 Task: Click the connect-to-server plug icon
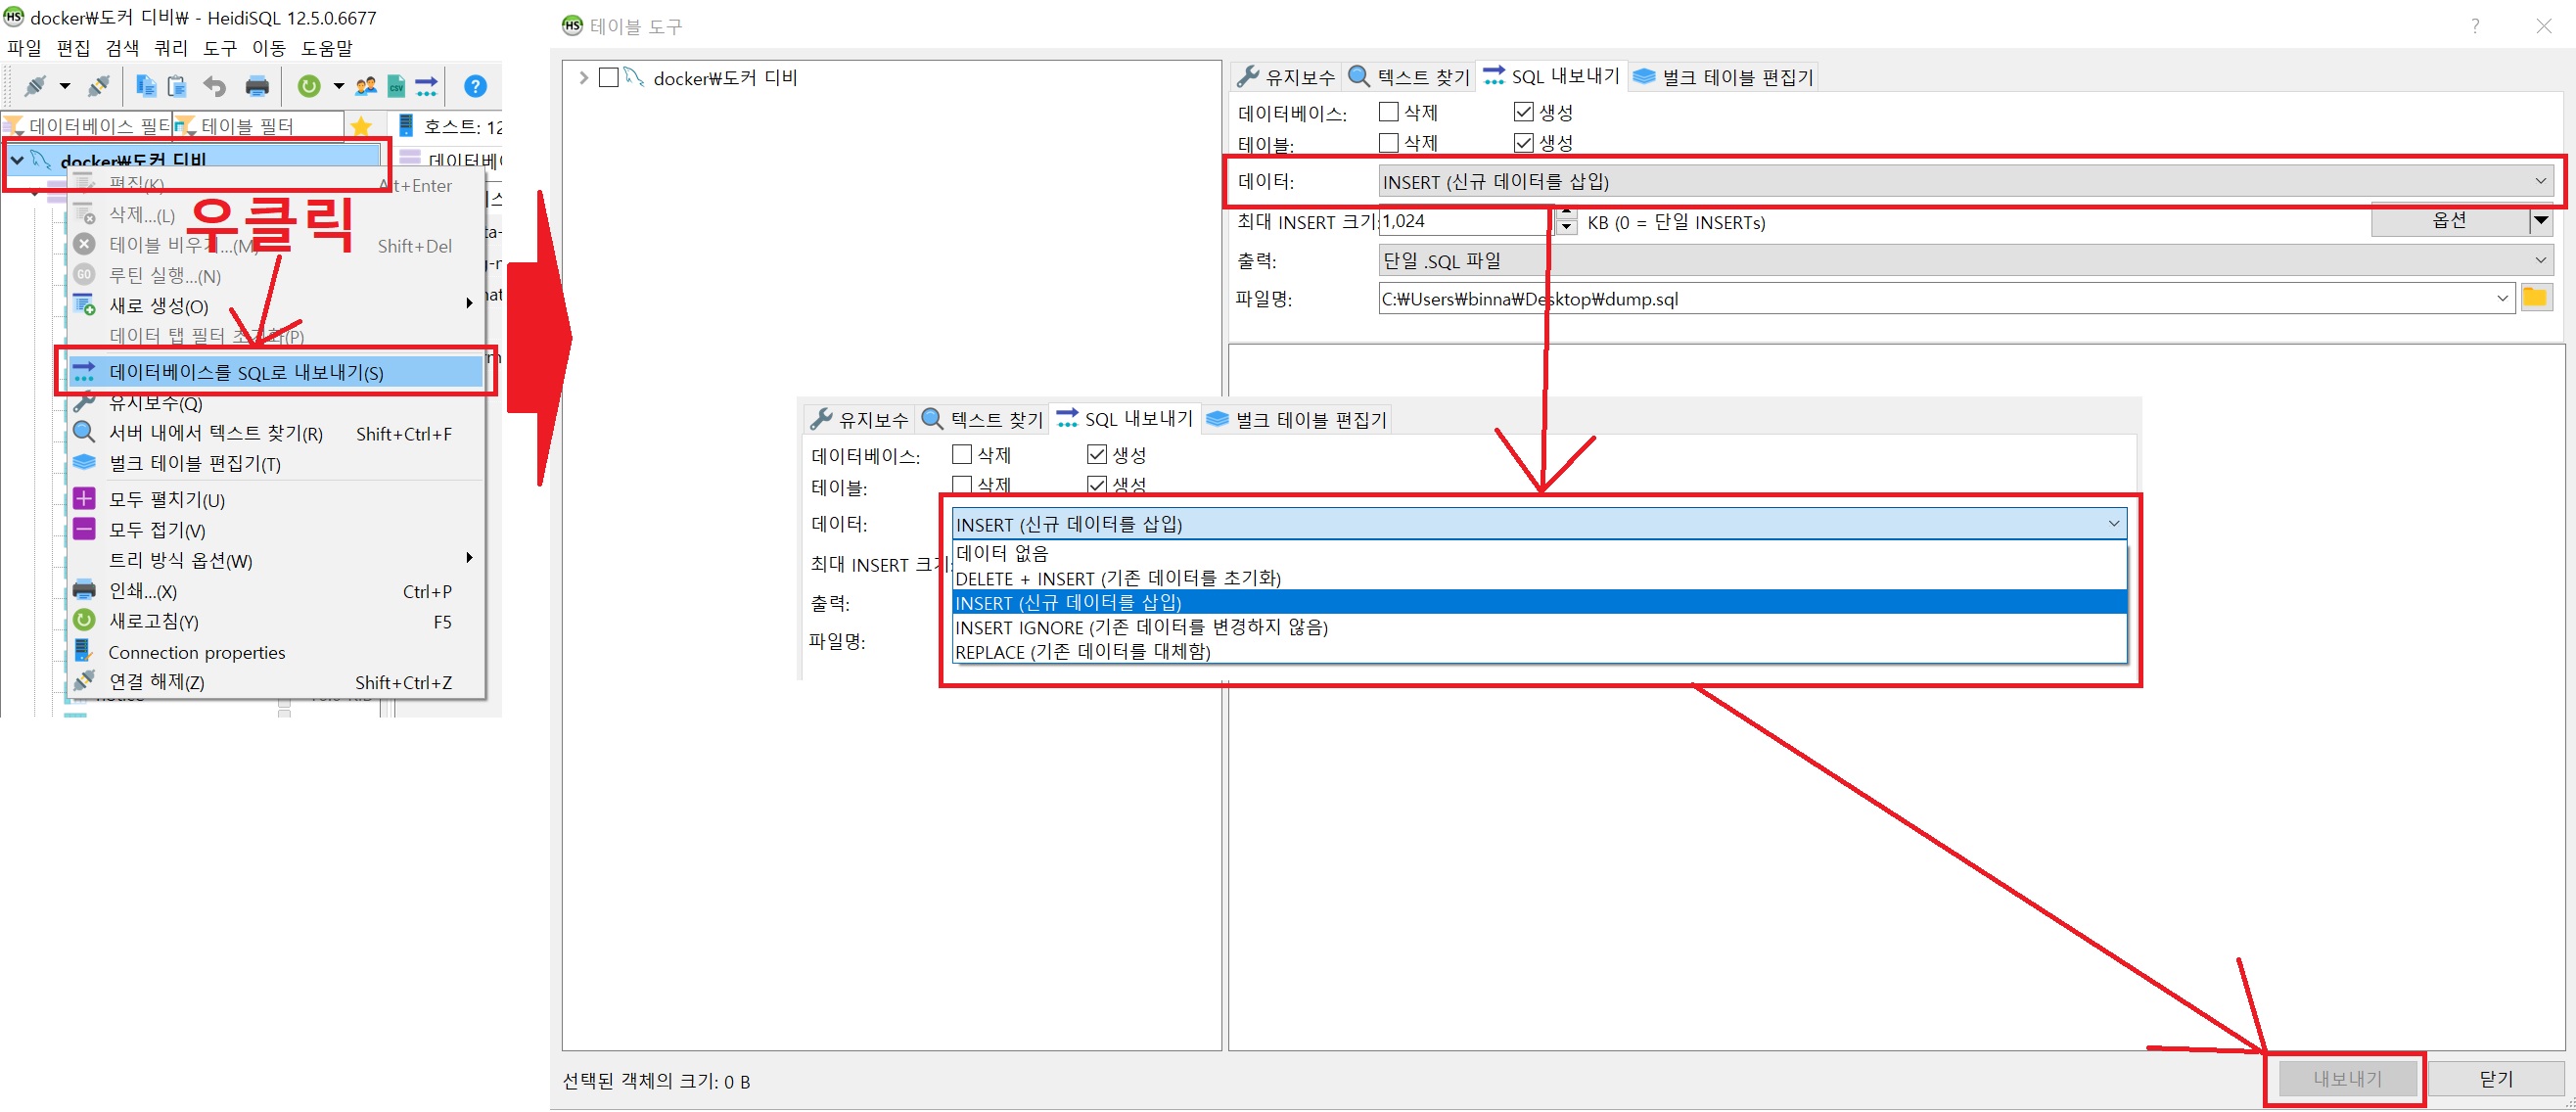pyautogui.click(x=35, y=86)
